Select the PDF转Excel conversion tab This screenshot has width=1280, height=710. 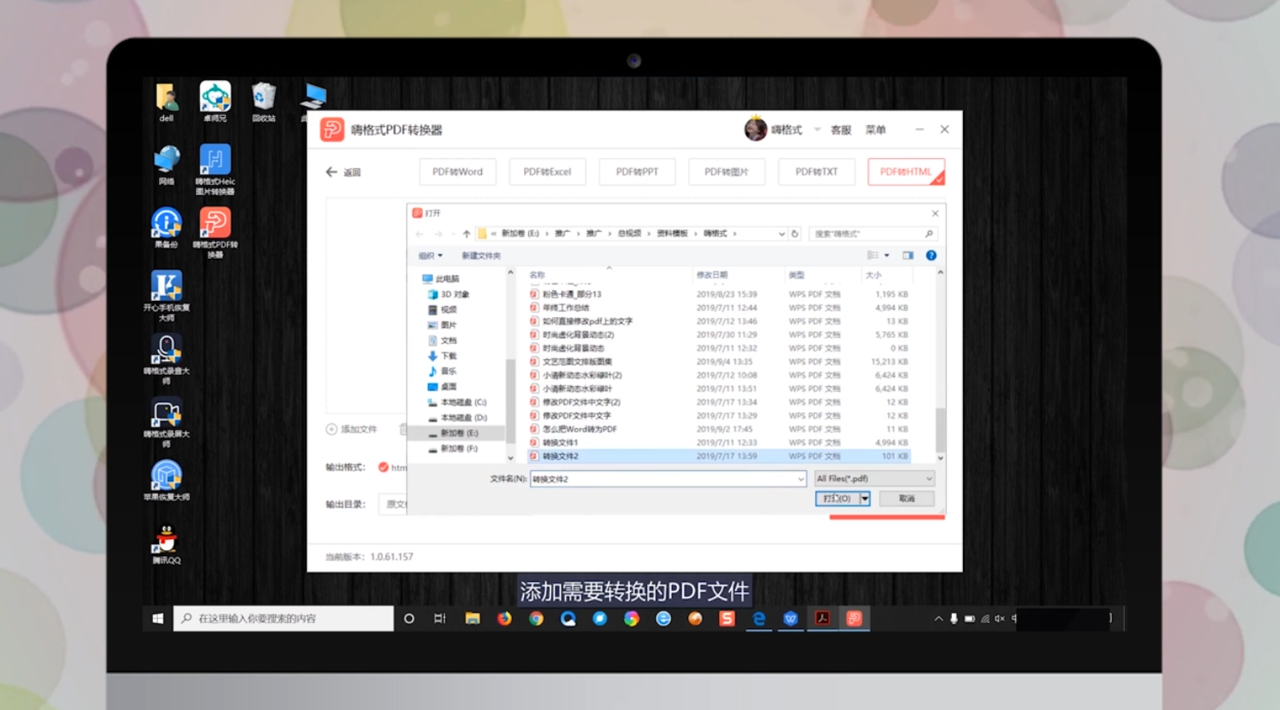coord(547,172)
